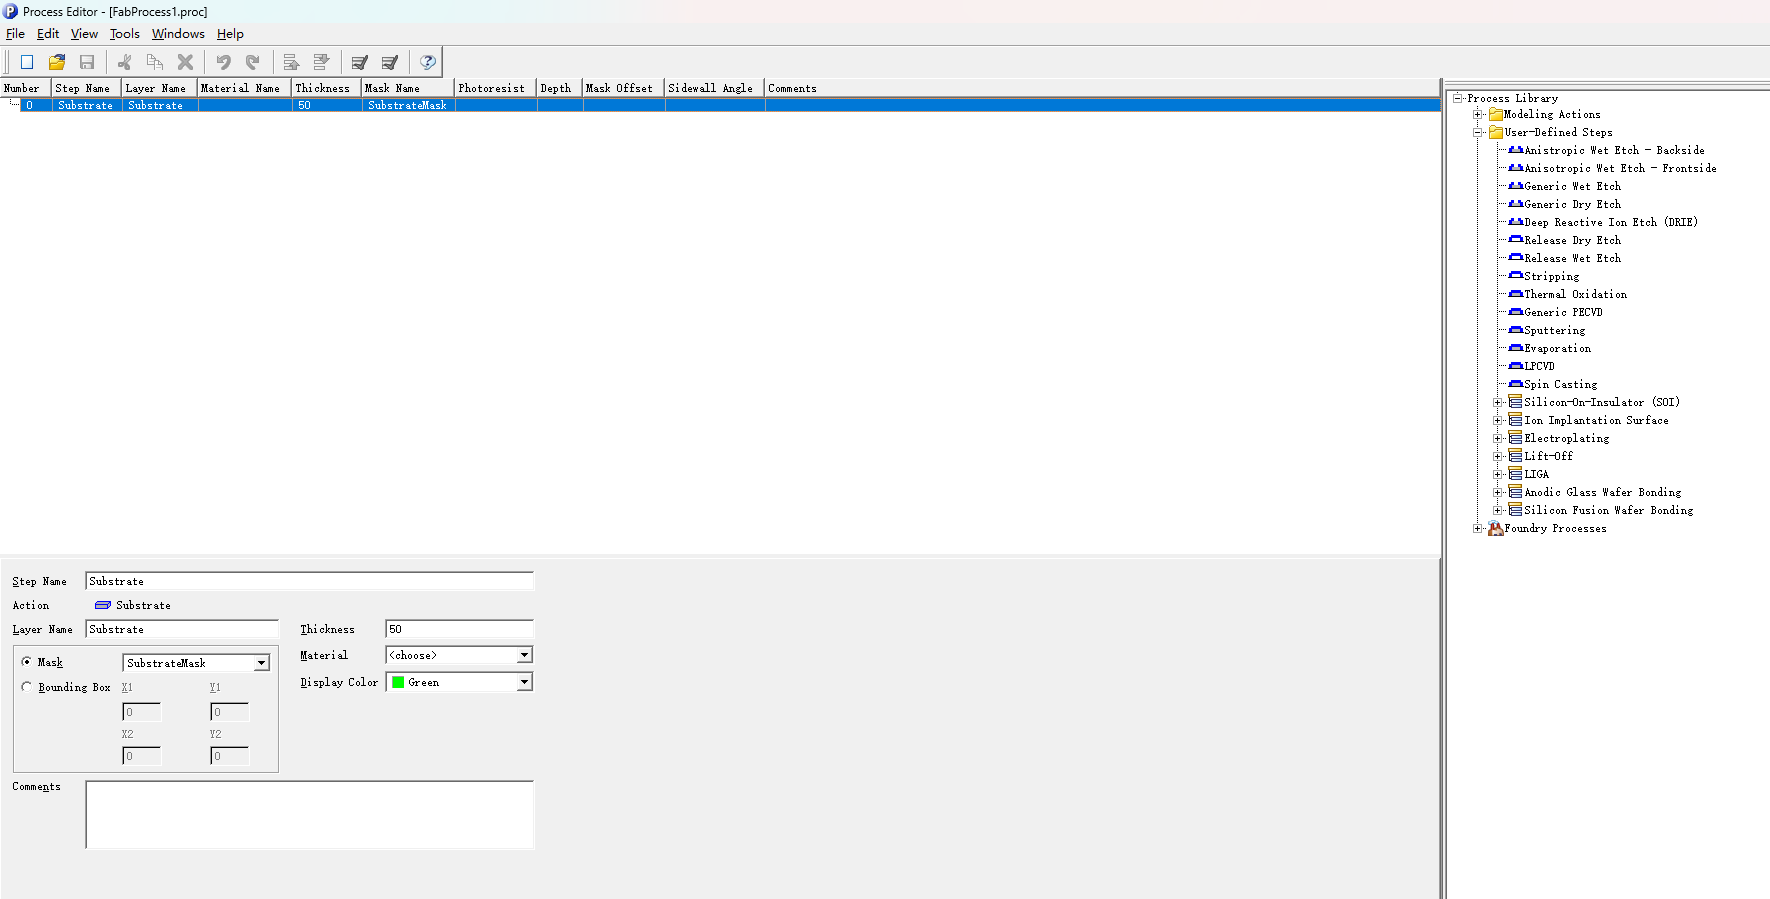Viewport: 1770px width, 899px height.
Task: Open a process file with folder icon
Action: [57, 62]
